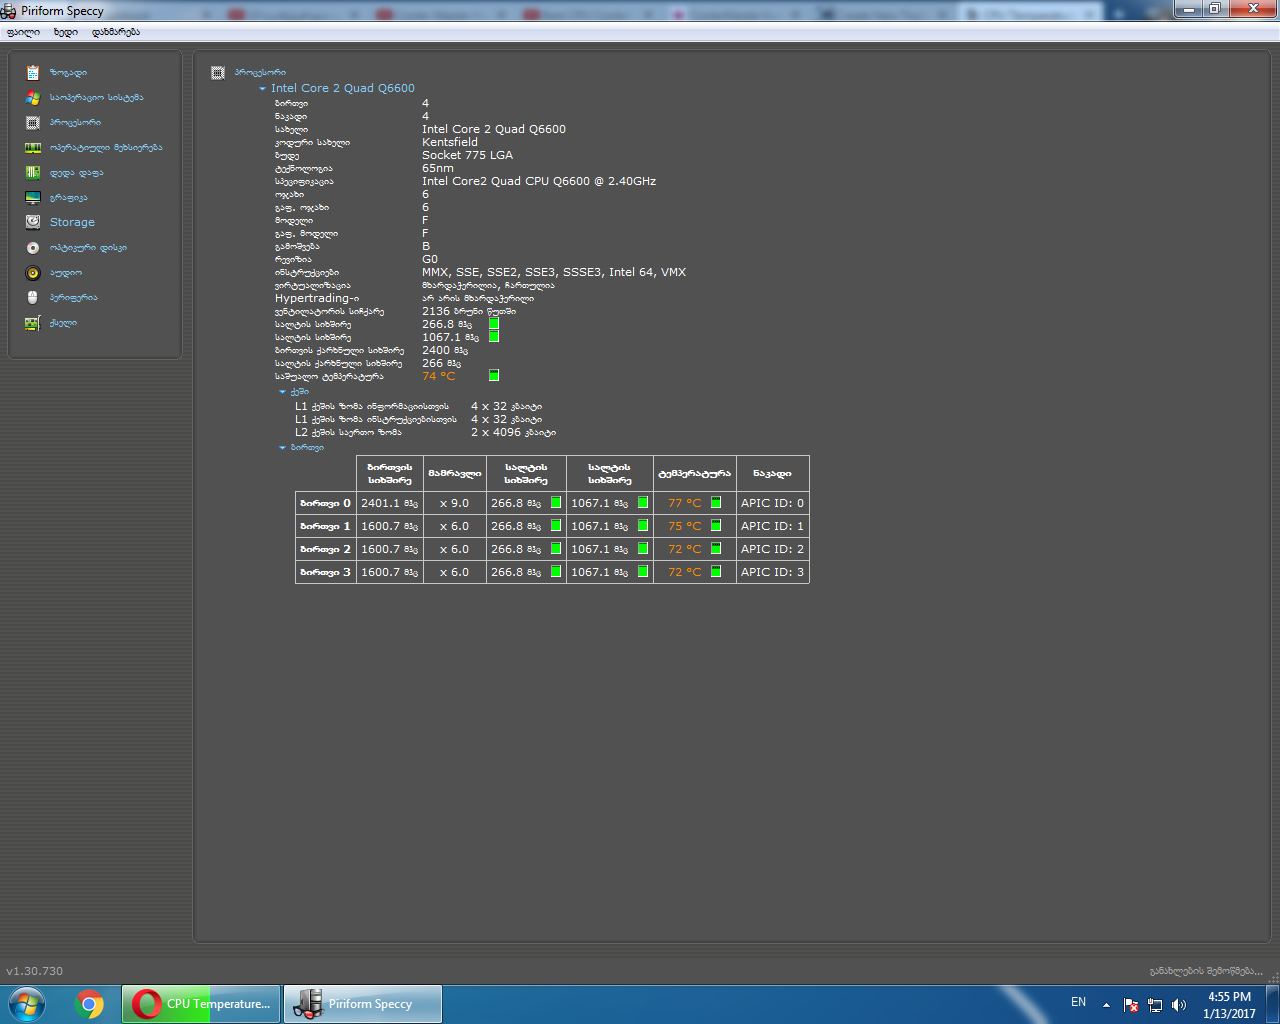Image resolution: width=1280 pixels, height=1024 pixels.
Task: Select the RAM memory stick icon in sidebar
Action: coord(33,148)
